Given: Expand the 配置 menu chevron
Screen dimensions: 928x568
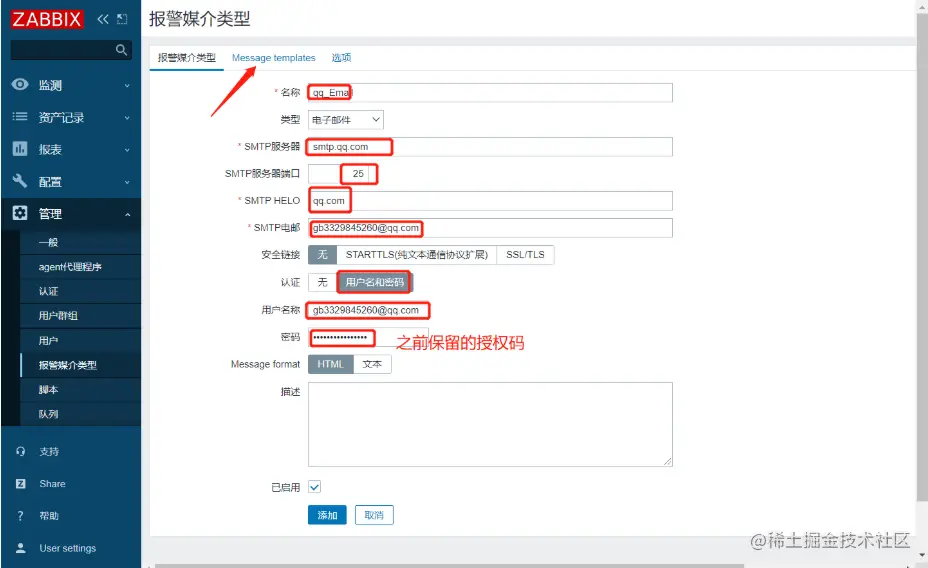Looking at the screenshot, I should [x=127, y=182].
